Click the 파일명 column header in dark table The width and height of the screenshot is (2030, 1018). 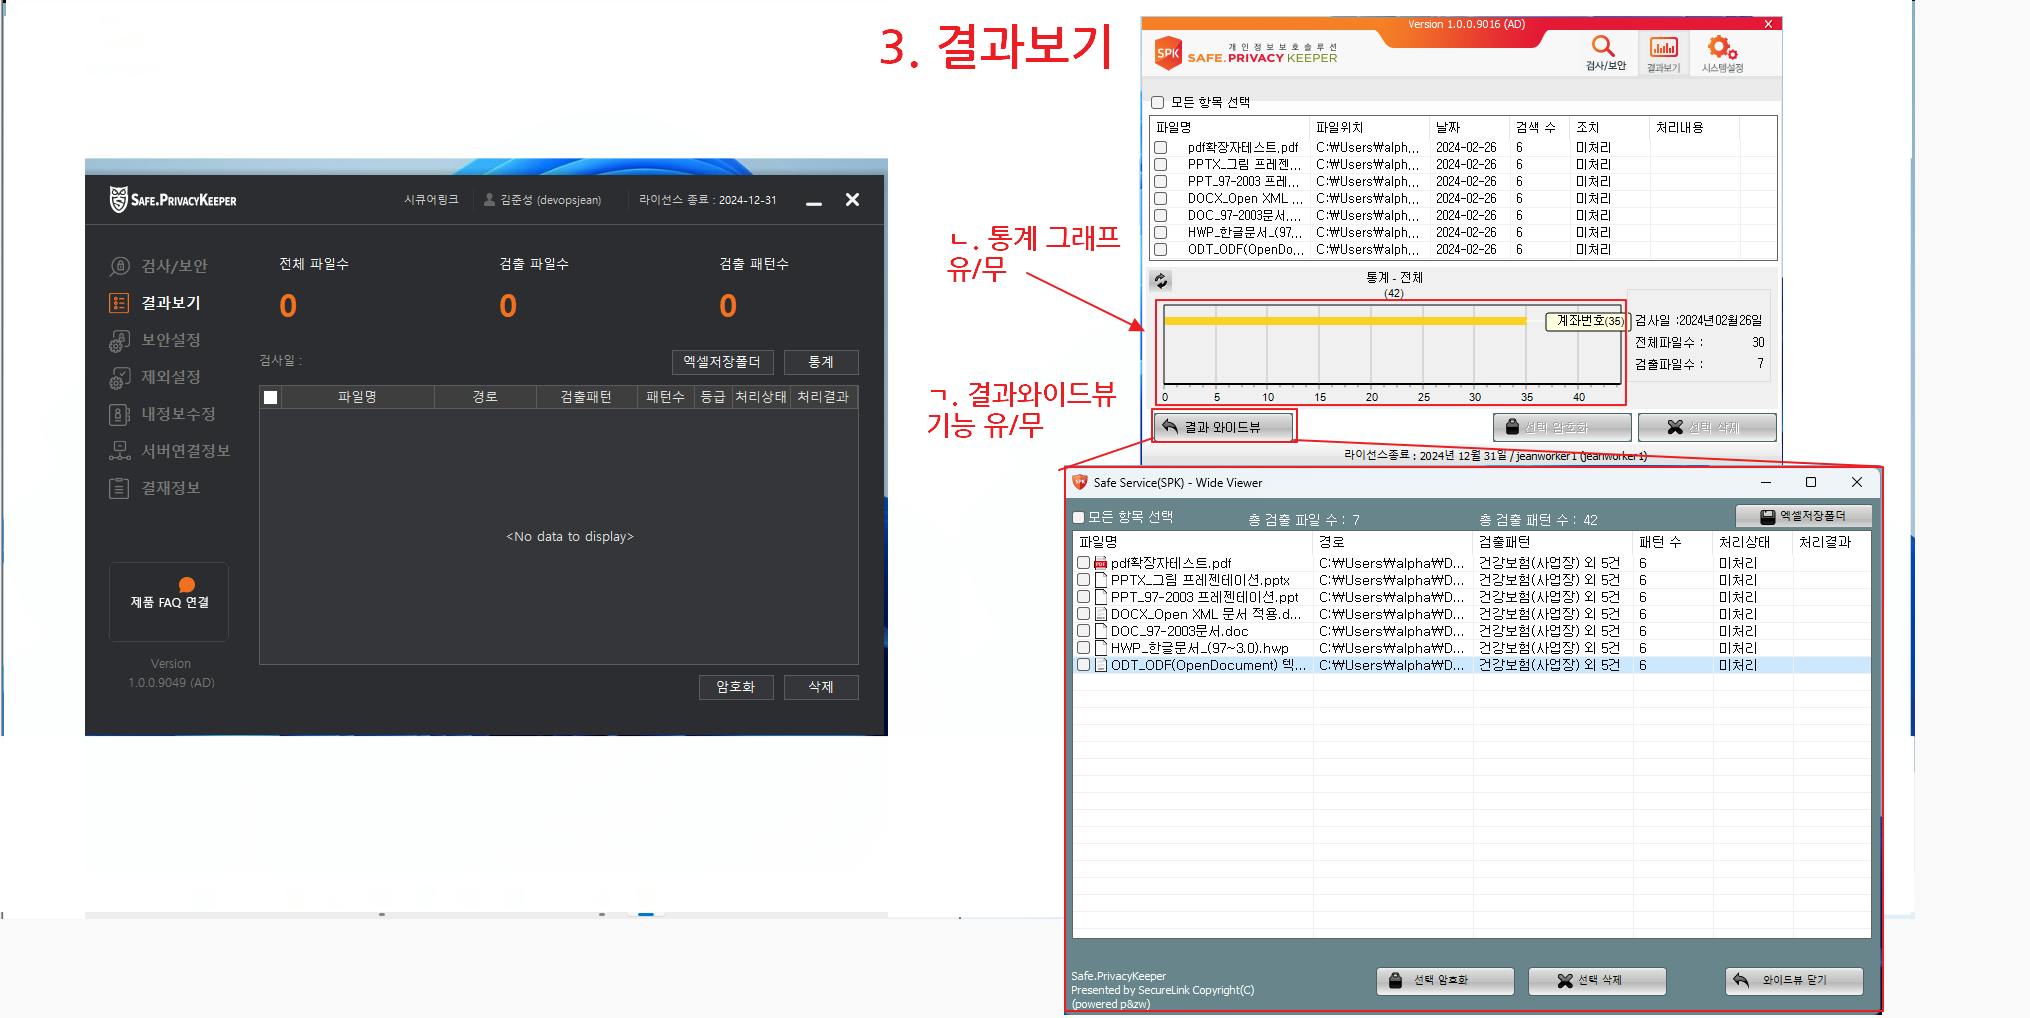[x=357, y=397]
